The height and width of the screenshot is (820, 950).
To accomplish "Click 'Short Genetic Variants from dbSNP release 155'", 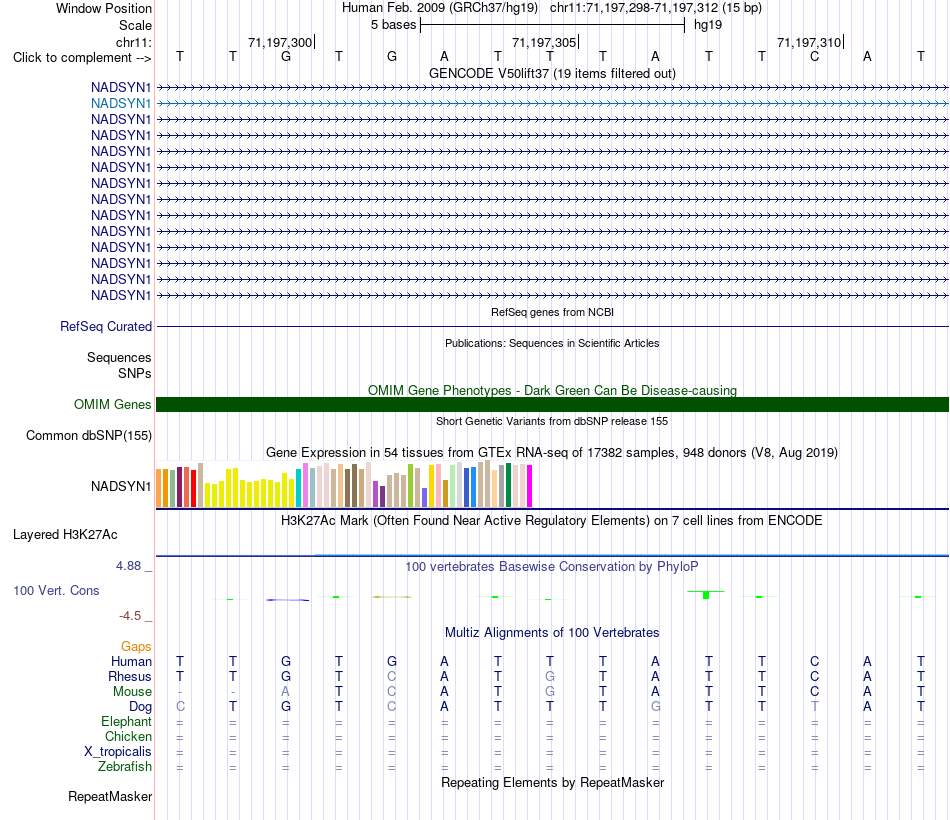I will (x=552, y=421).
